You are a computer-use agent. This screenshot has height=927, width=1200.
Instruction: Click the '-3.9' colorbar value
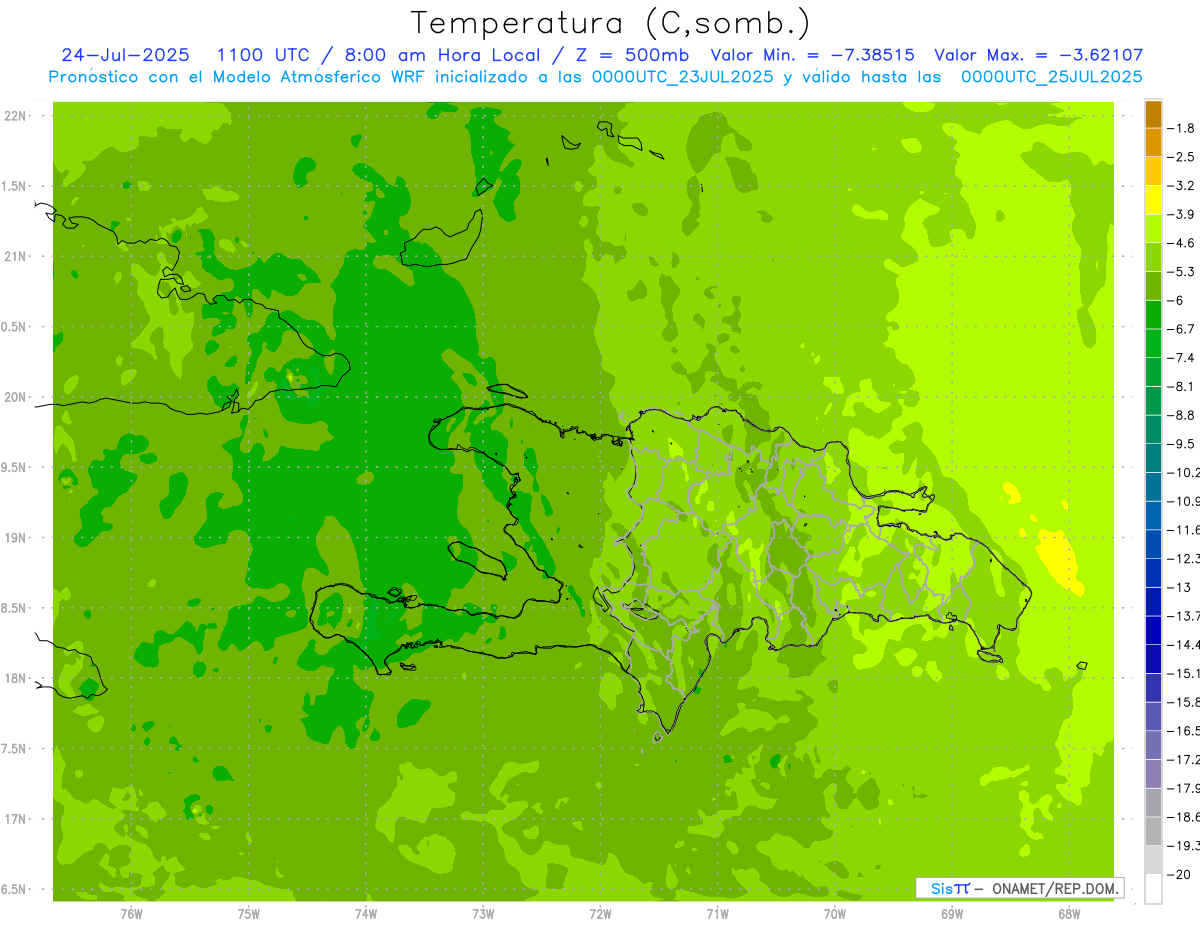click(x=1182, y=214)
